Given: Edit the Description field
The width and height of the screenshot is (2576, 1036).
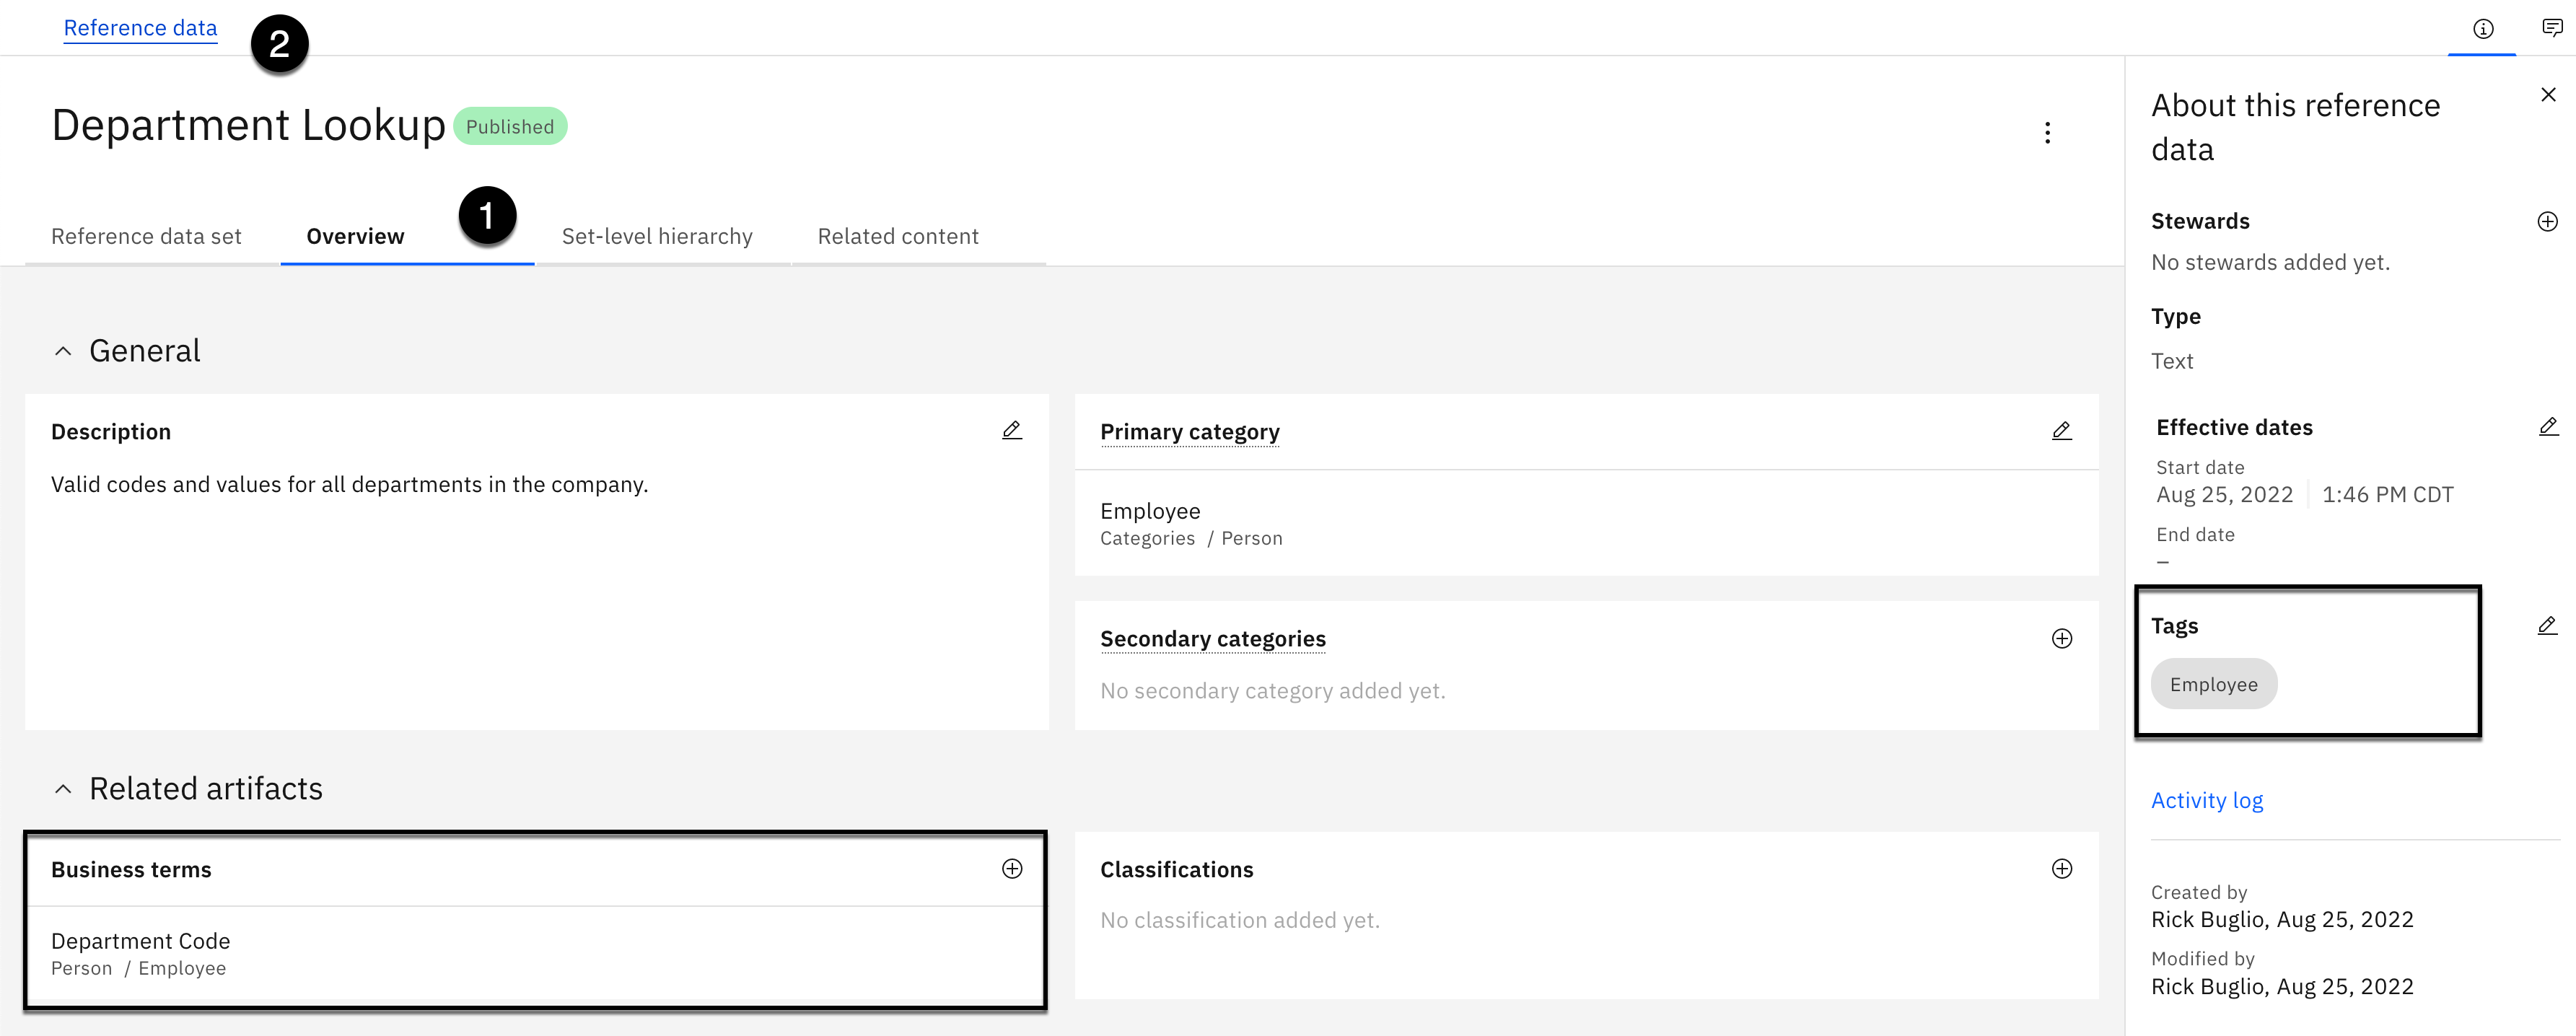Looking at the screenshot, I should coord(1011,430).
